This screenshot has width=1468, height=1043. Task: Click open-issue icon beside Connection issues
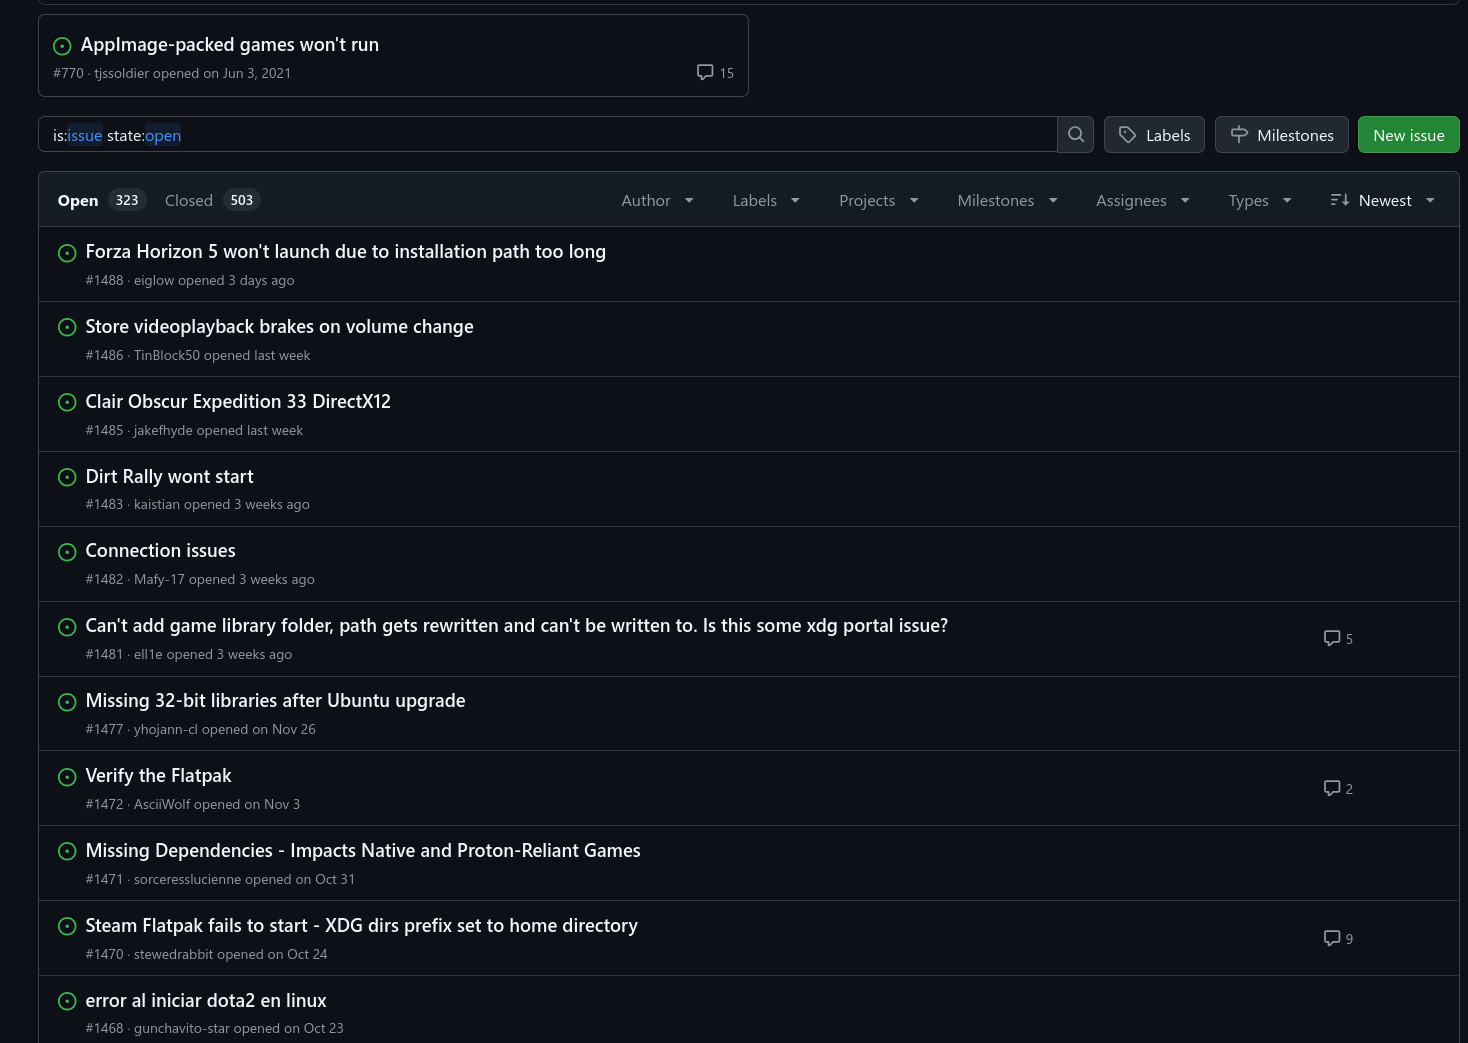67,552
